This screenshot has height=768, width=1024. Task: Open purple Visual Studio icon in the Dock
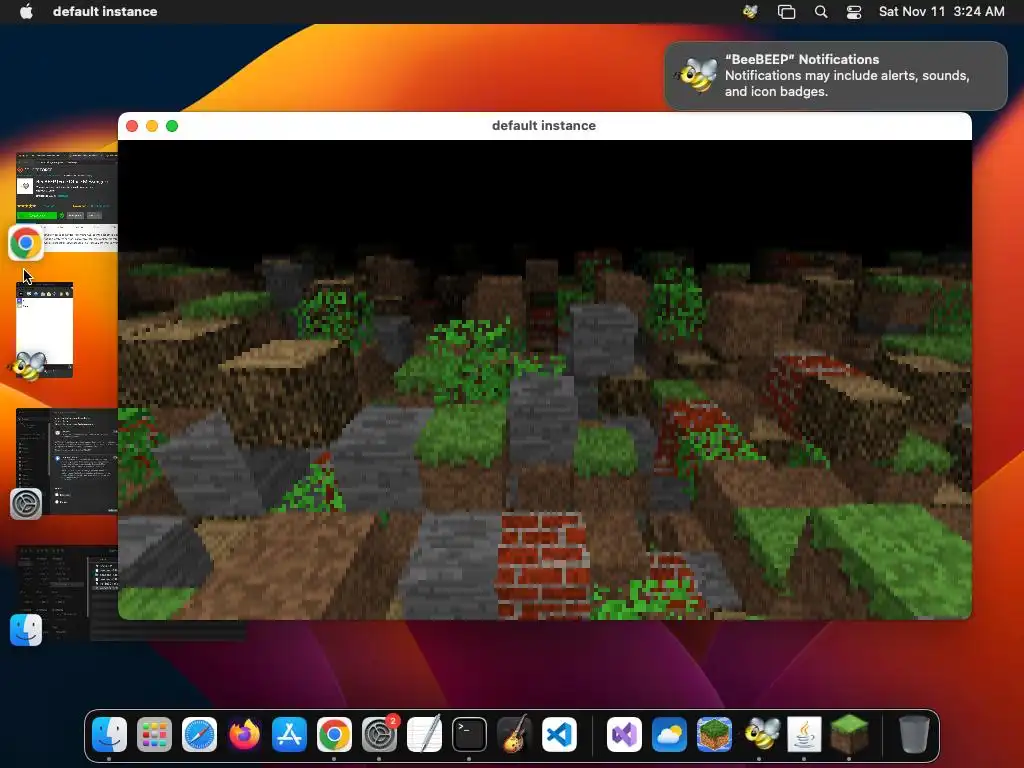click(x=624, y=735)
